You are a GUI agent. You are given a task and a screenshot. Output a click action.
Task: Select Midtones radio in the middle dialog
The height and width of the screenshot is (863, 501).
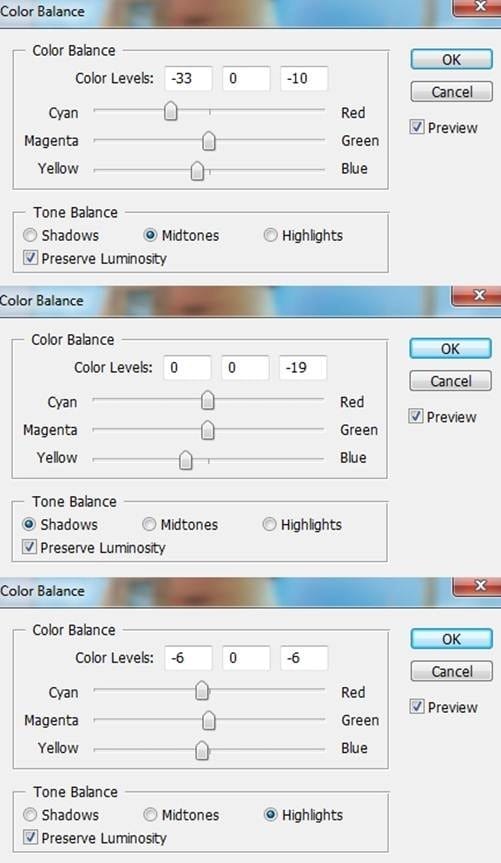pos(149,525)
